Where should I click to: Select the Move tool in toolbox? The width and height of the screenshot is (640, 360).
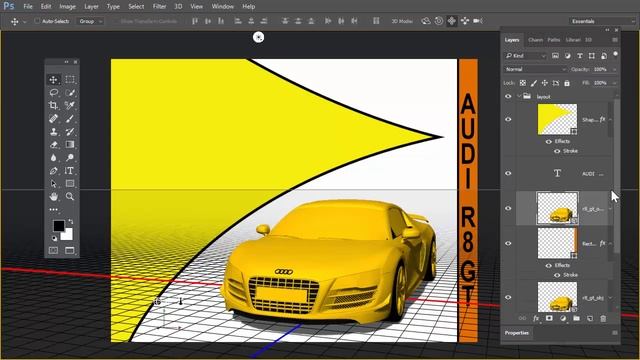point(53,80)
